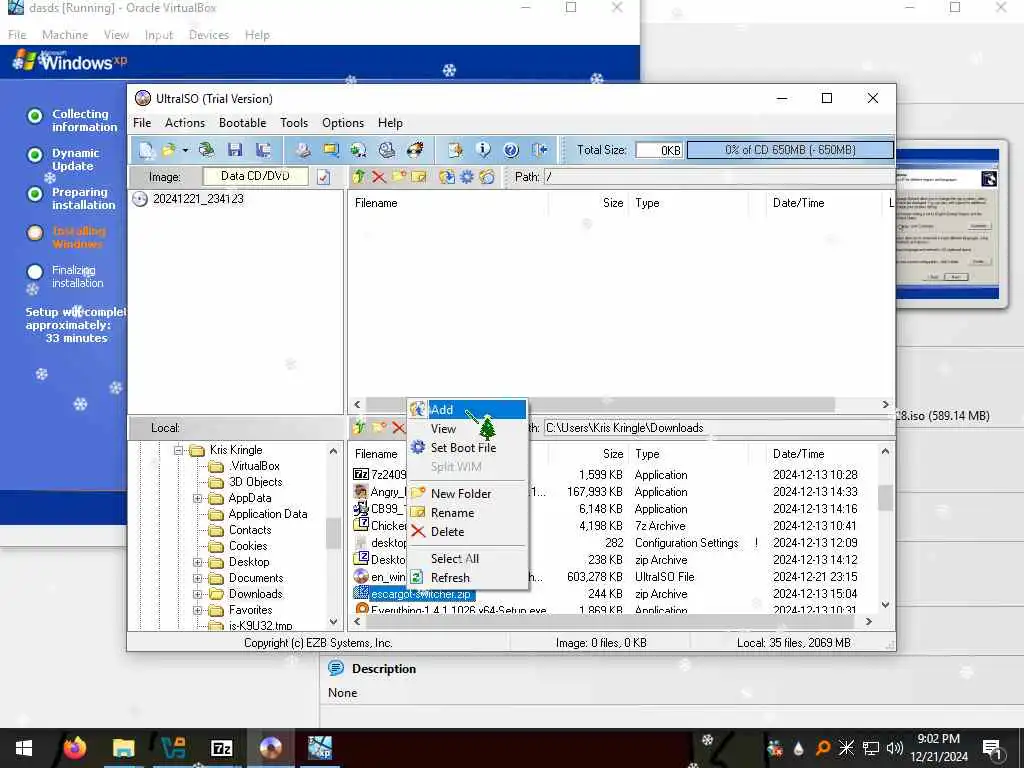
Task: Click the Extract icon in image toolbar
Action: pos(447,177)
